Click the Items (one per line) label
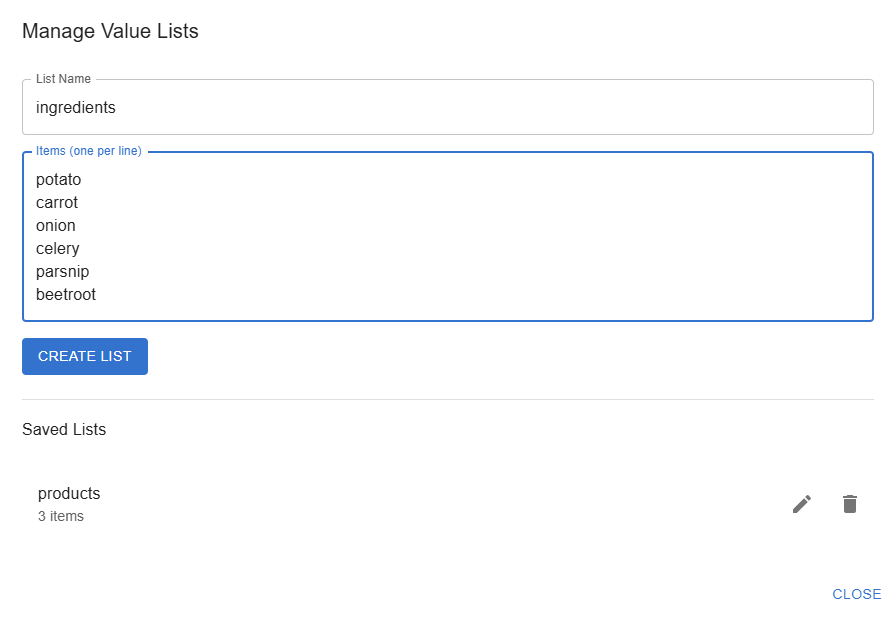 [89, 151]
